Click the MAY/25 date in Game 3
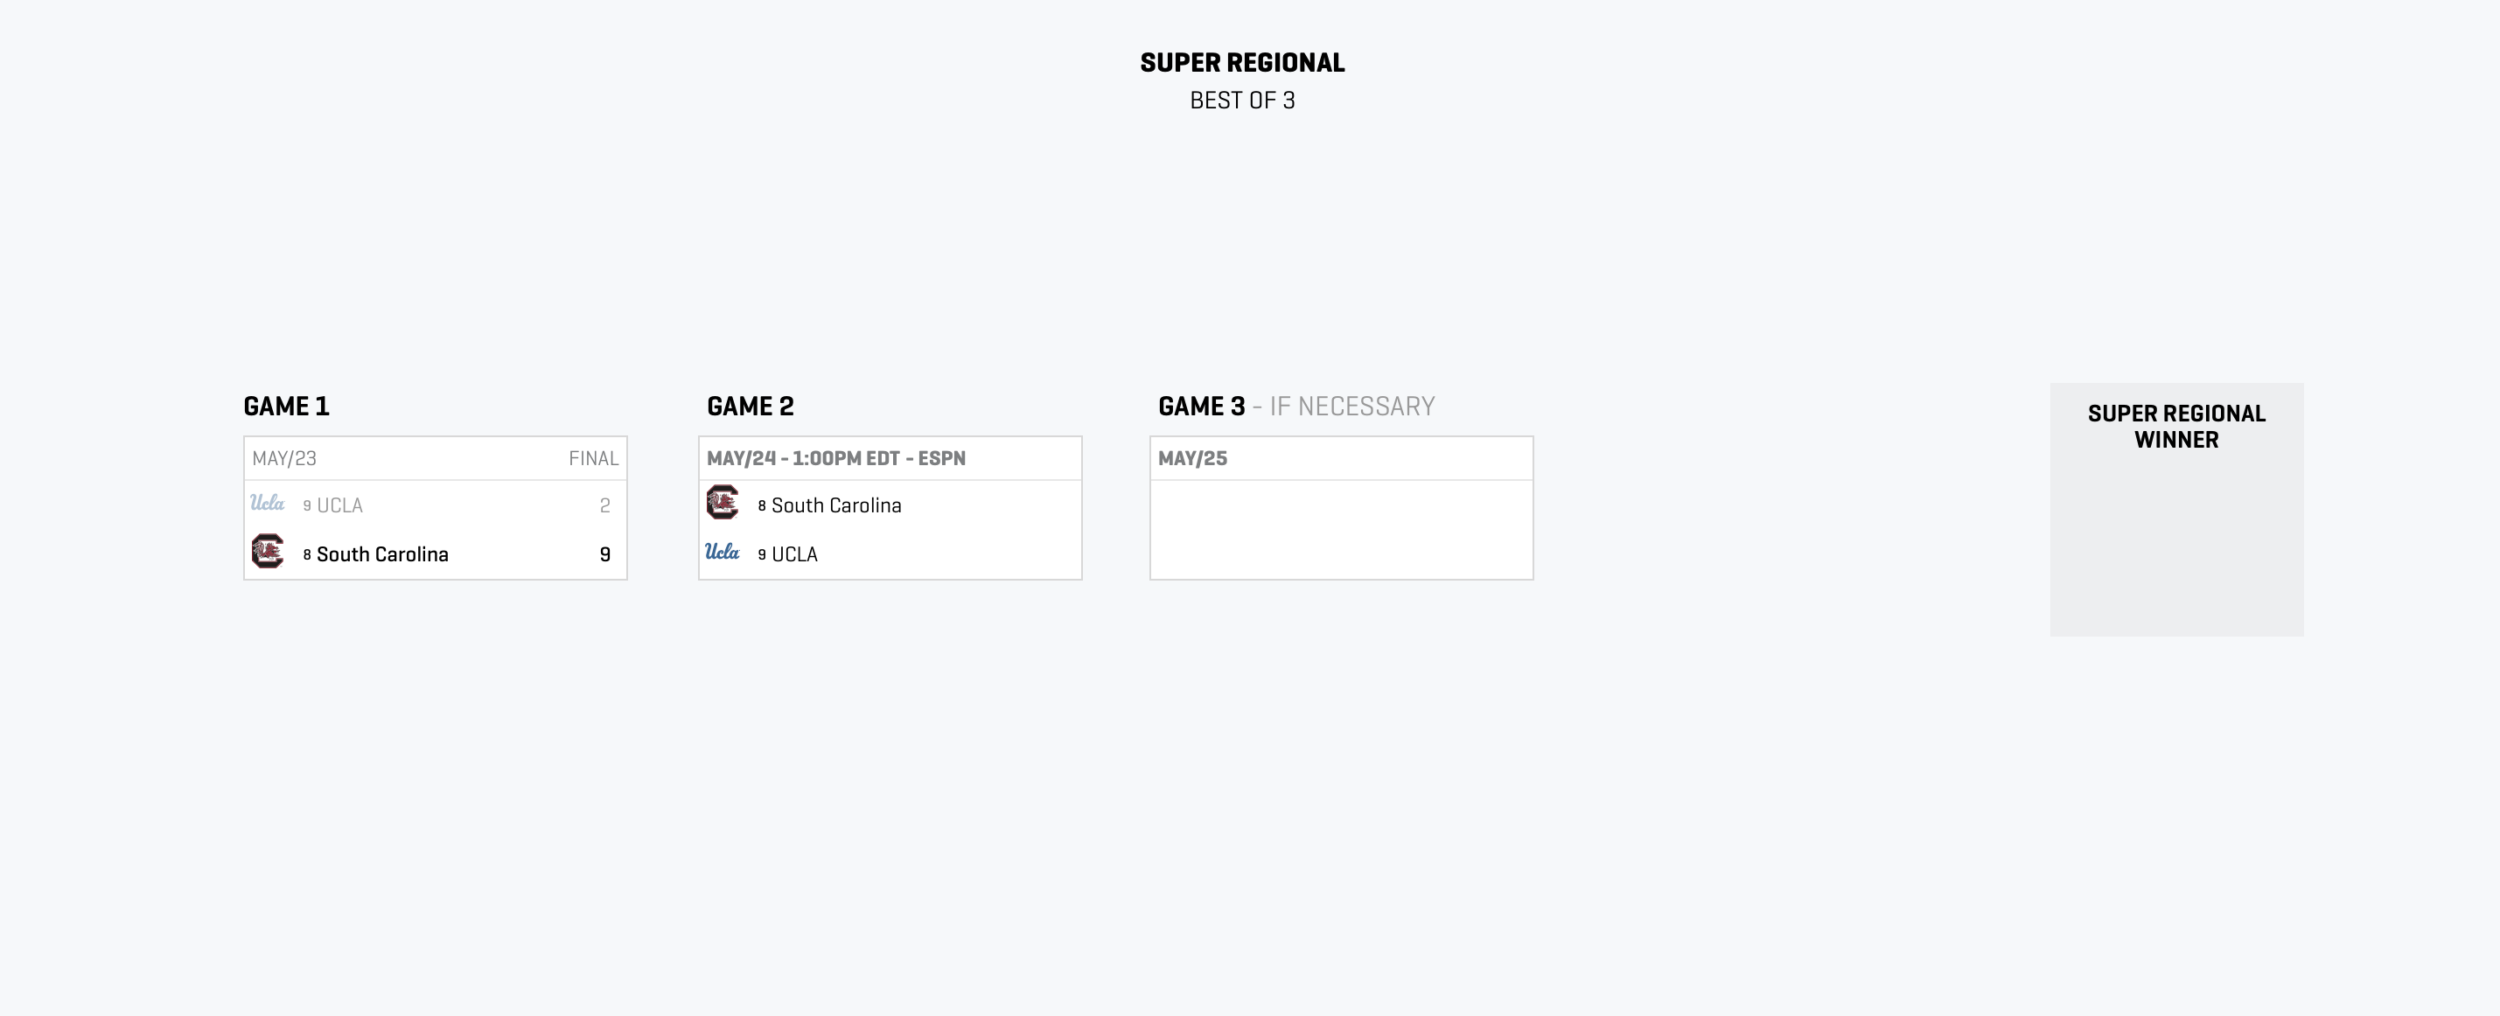This screenshot has height=1016, width=2500. (x=1192, y=459)
